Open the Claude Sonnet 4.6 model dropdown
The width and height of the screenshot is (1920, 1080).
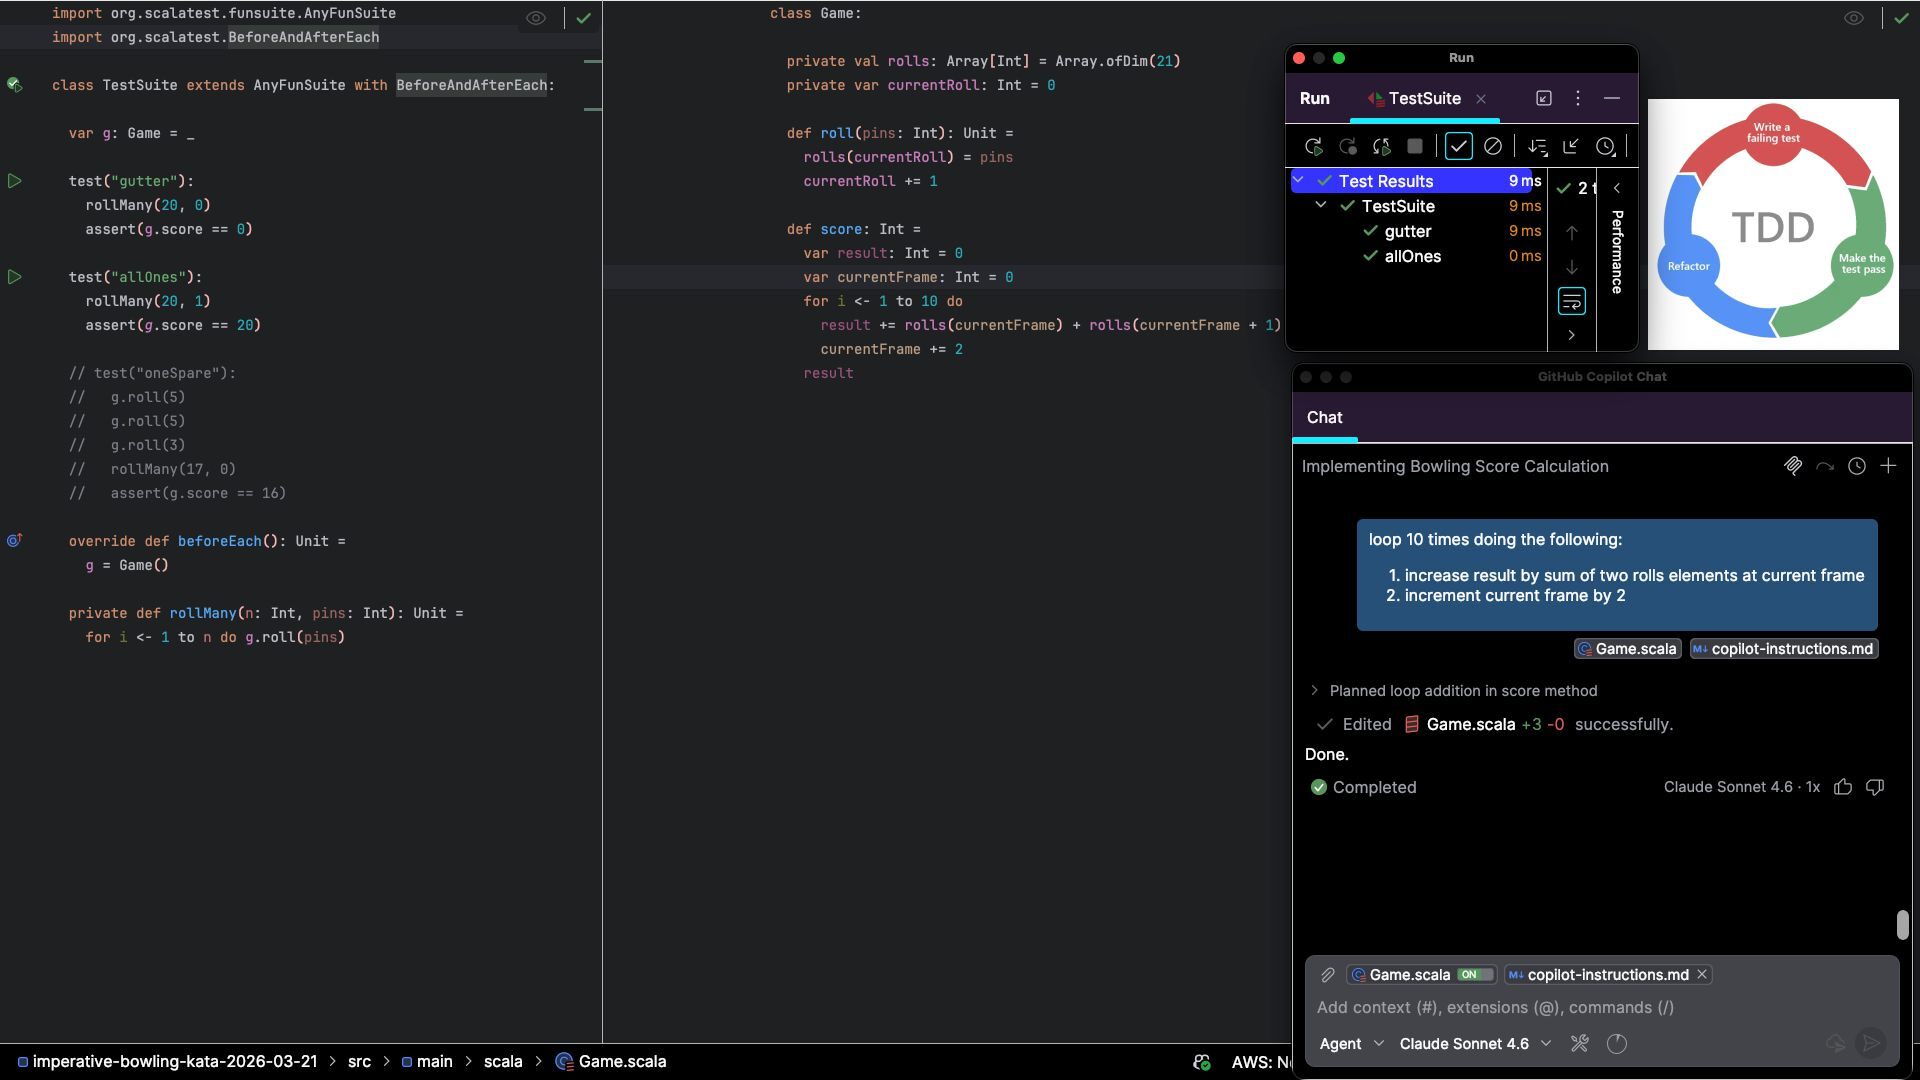tap(1475, 1044)
